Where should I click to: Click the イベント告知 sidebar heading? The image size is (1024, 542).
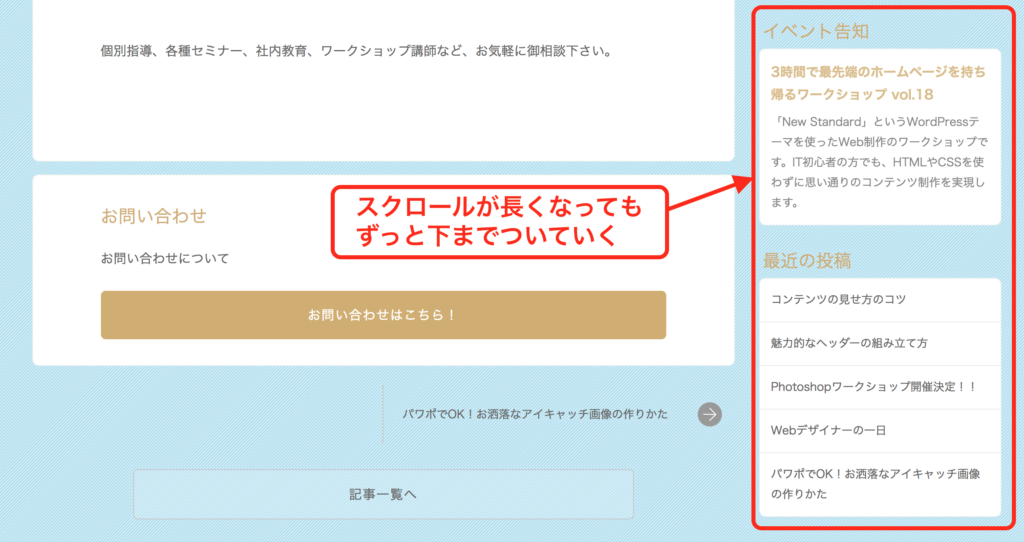815,31
